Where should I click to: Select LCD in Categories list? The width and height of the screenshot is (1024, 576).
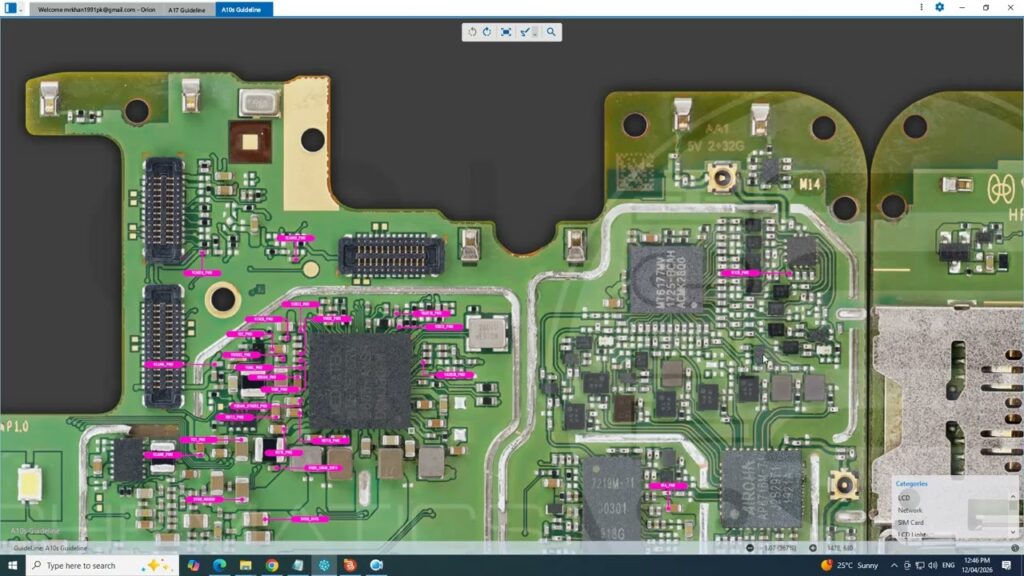pos(904,497)
